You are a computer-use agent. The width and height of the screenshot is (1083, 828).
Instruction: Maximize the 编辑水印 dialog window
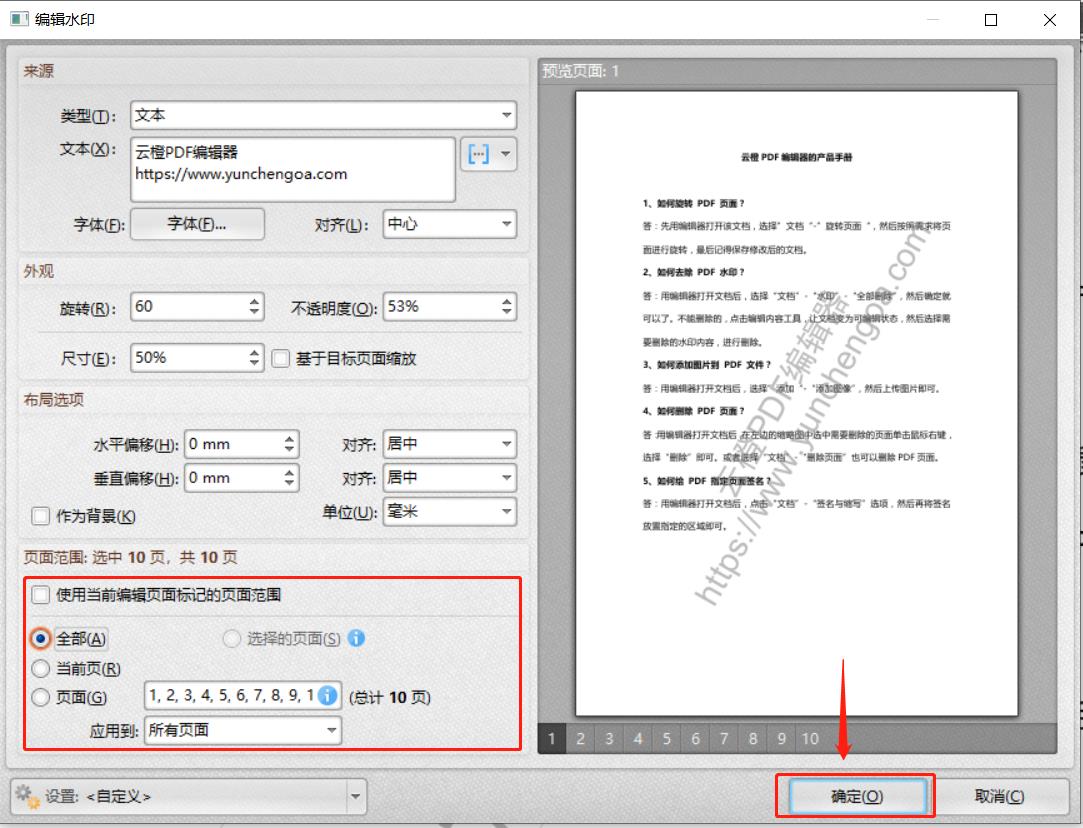990,19
